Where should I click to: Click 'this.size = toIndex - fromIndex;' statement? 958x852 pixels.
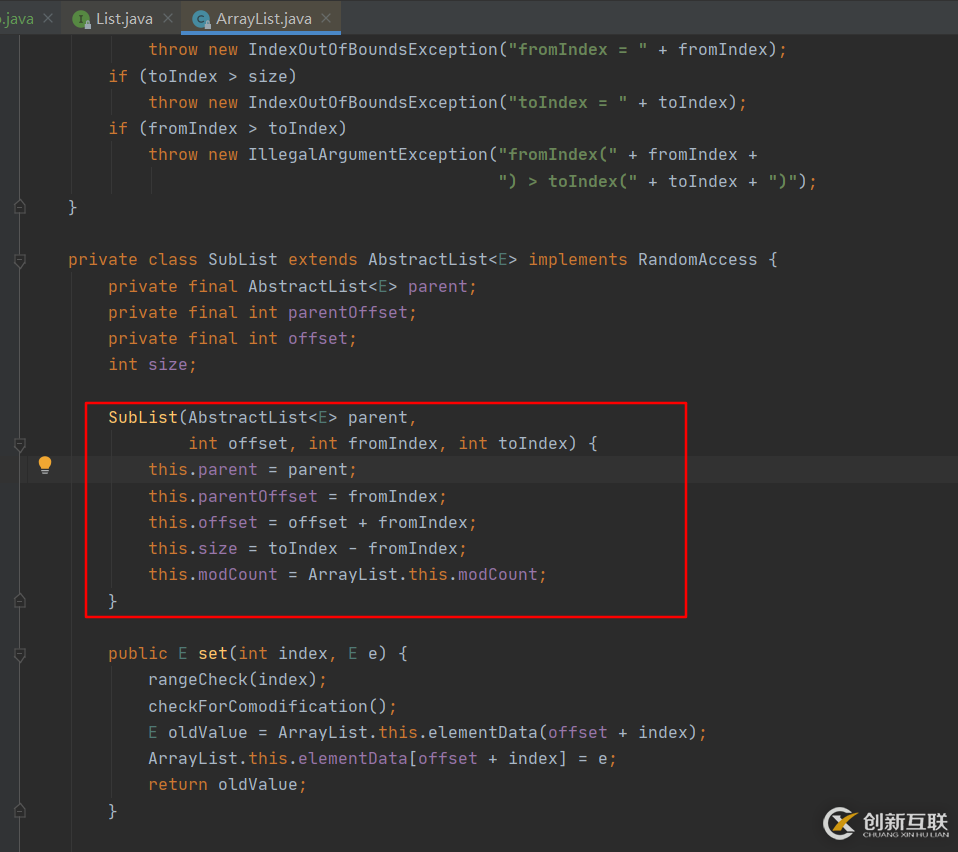(x=307, y=548)
